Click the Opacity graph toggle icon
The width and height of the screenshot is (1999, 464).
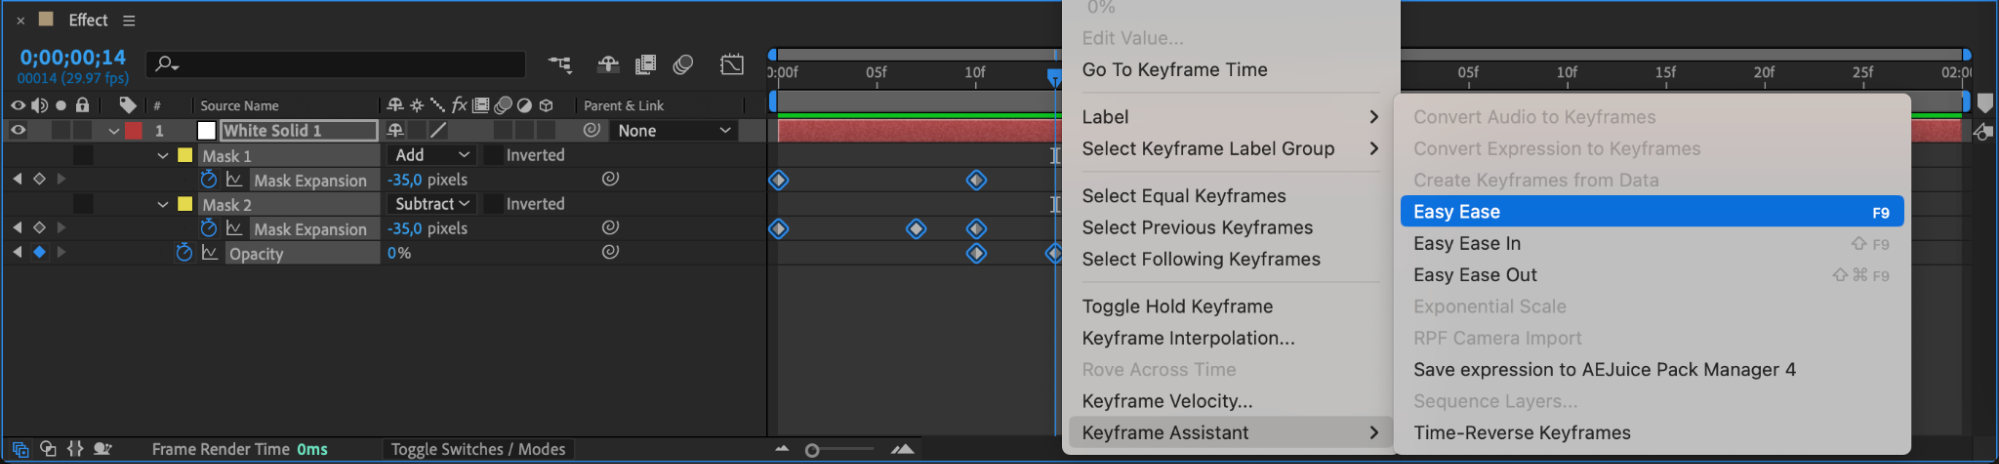coord(209,253)
